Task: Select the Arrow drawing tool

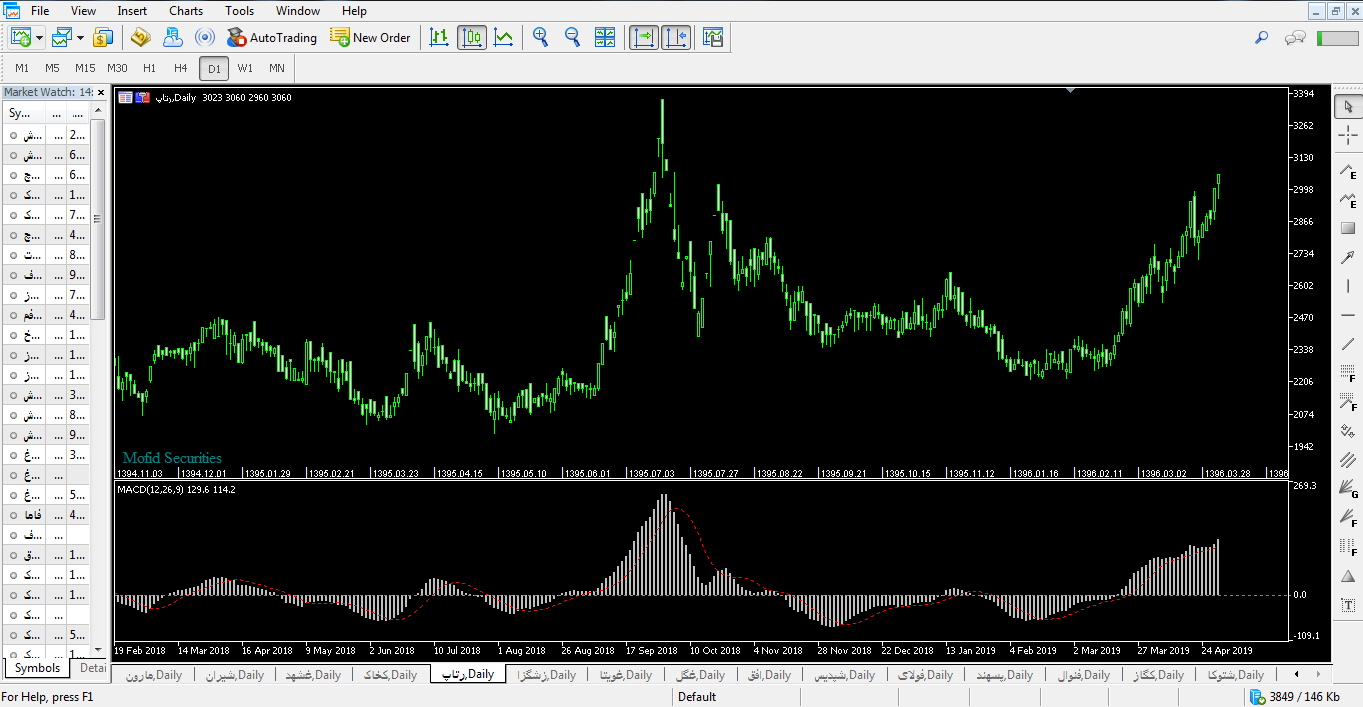Action: click(x=1348, y=257)
